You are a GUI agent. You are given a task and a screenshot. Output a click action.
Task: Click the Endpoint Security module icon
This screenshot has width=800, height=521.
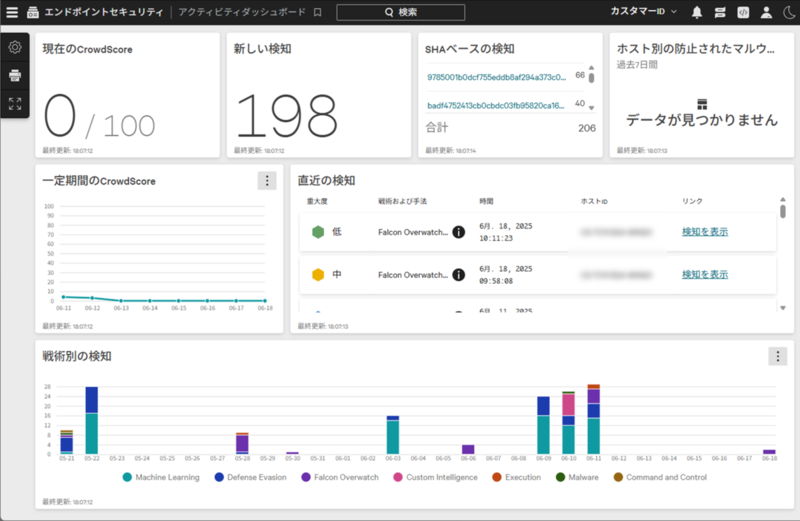coord(33,12)
